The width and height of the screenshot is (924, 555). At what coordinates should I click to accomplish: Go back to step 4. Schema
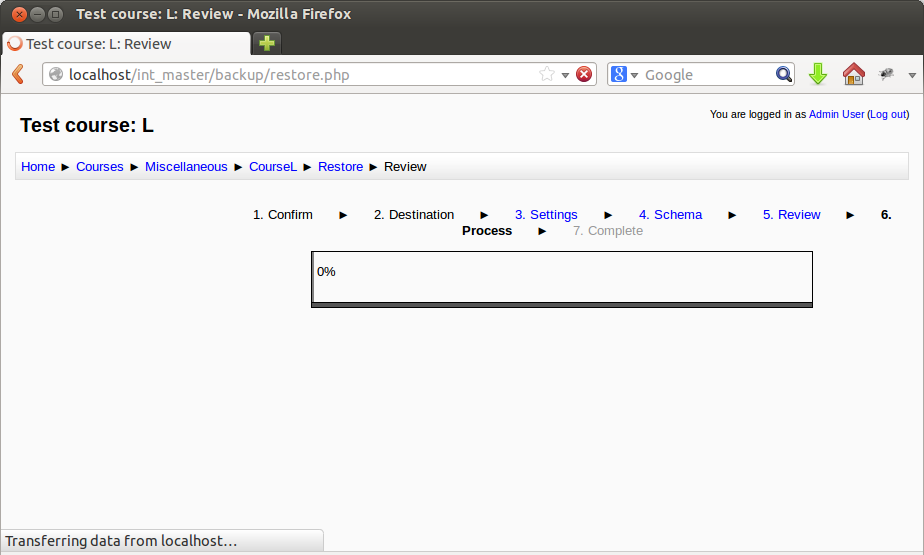671,214
